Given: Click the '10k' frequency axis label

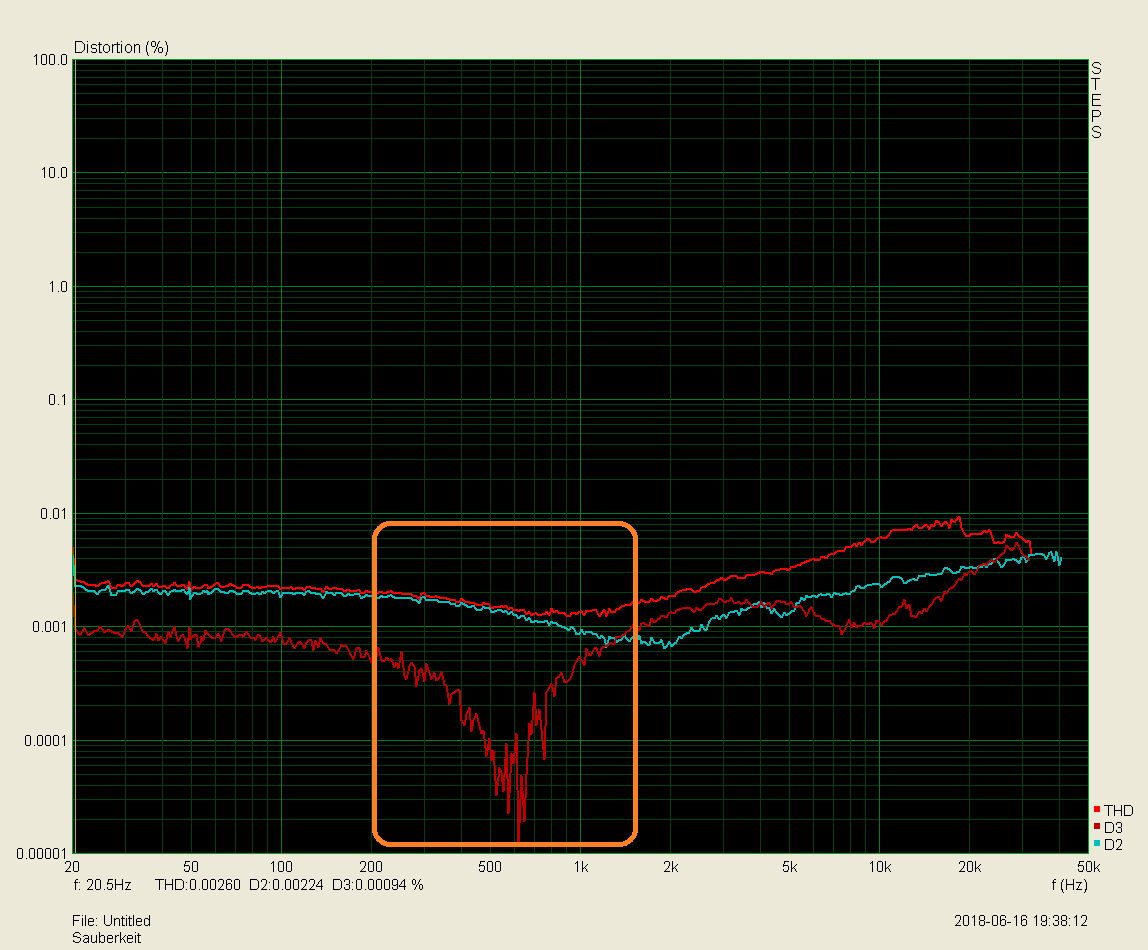Looking at the screenshot, I should (879, 867).
